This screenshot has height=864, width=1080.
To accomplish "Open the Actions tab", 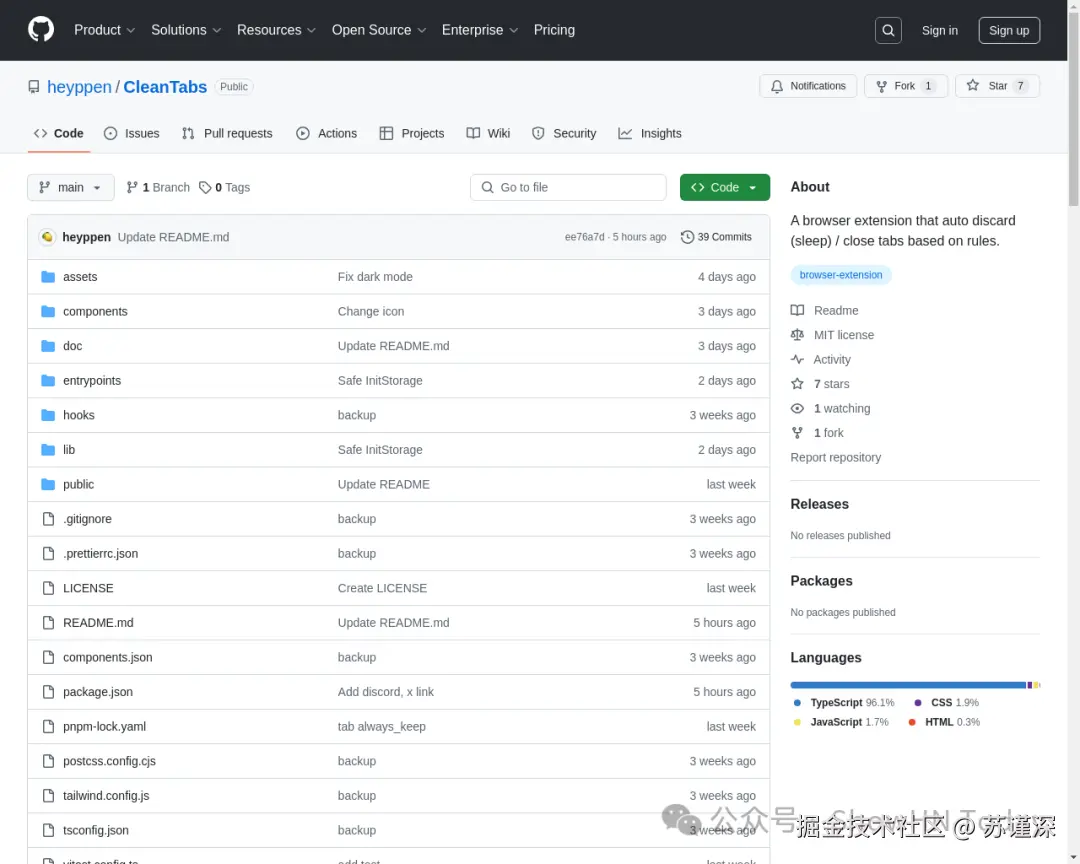I will pyautogui.click(x=326, y=134).
